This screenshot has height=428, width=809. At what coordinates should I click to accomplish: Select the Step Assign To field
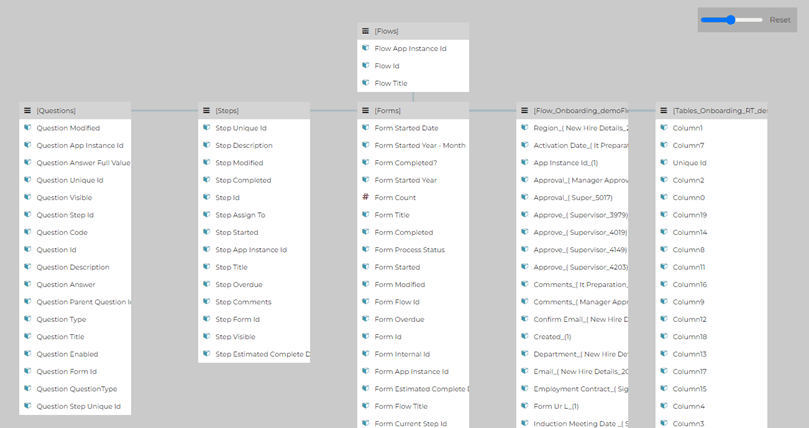tap(254, 215)
